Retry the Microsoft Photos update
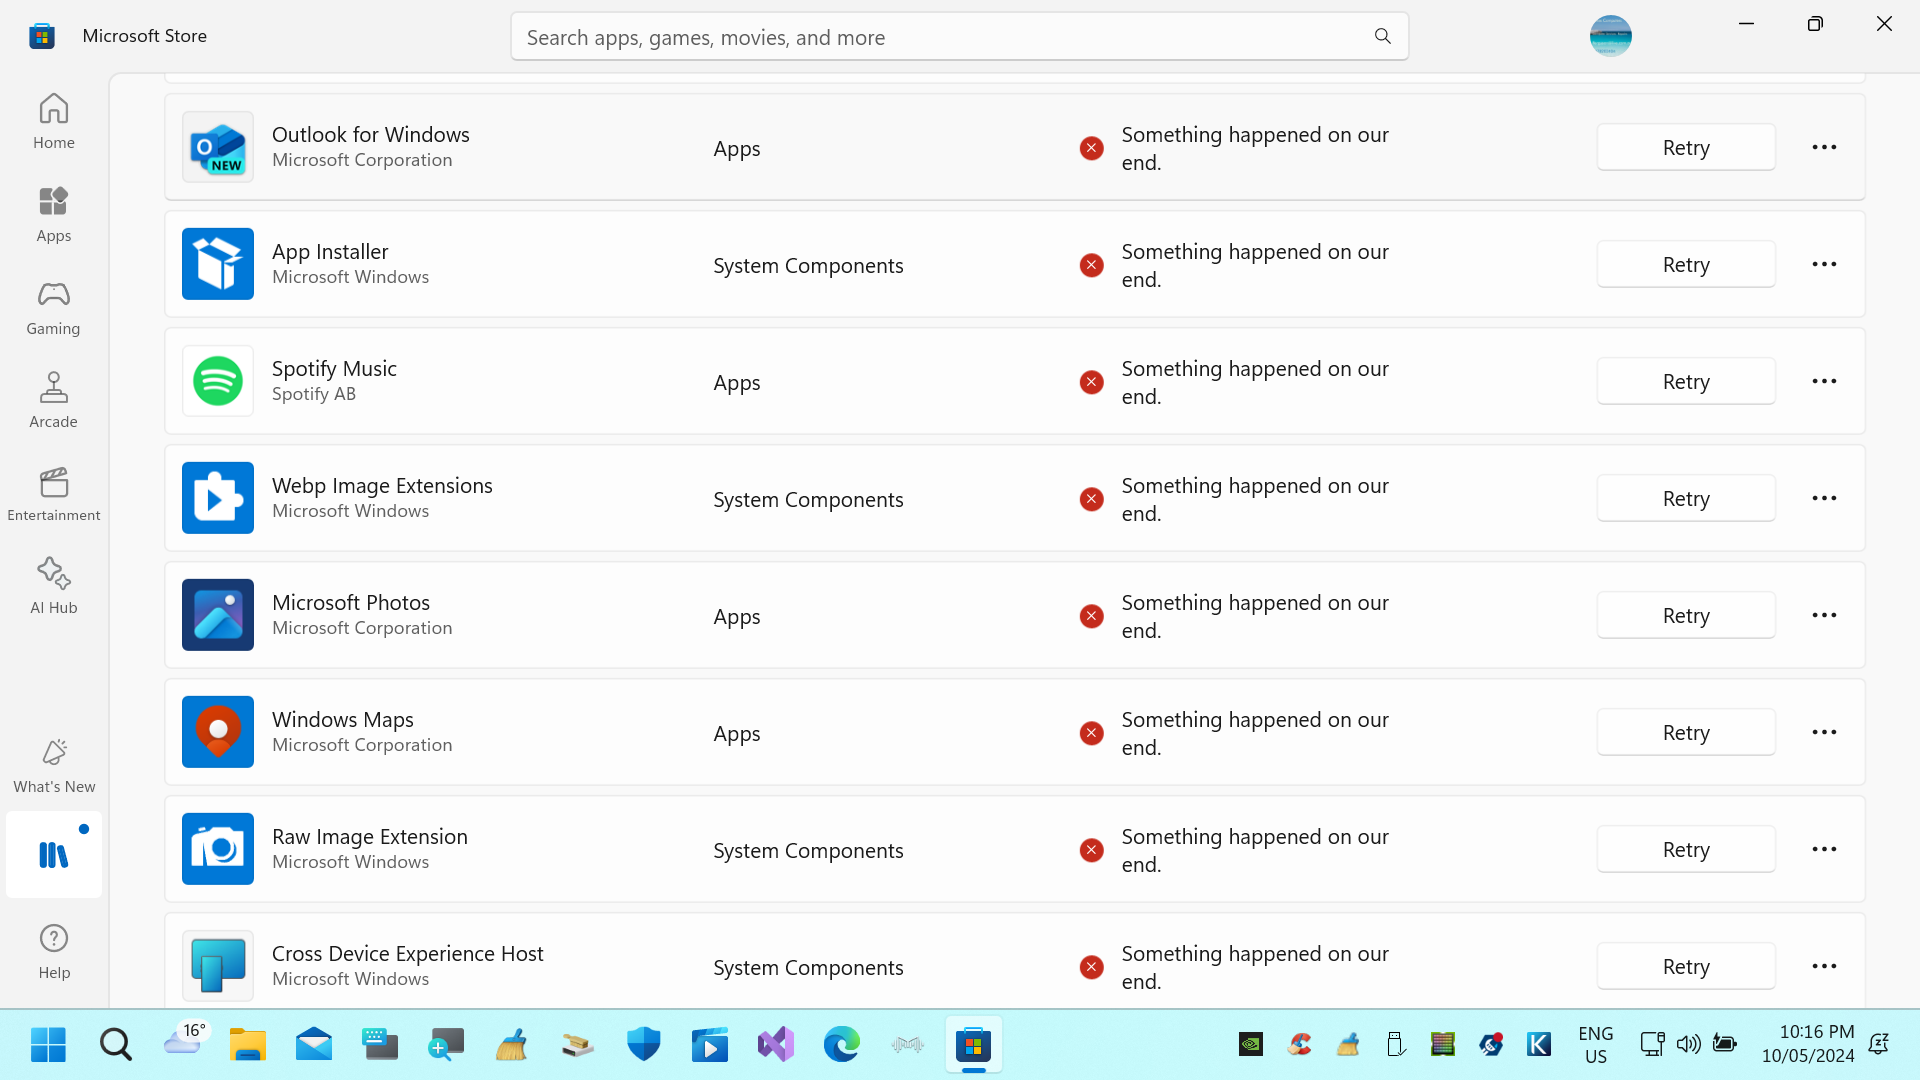 pos(1686,615)
